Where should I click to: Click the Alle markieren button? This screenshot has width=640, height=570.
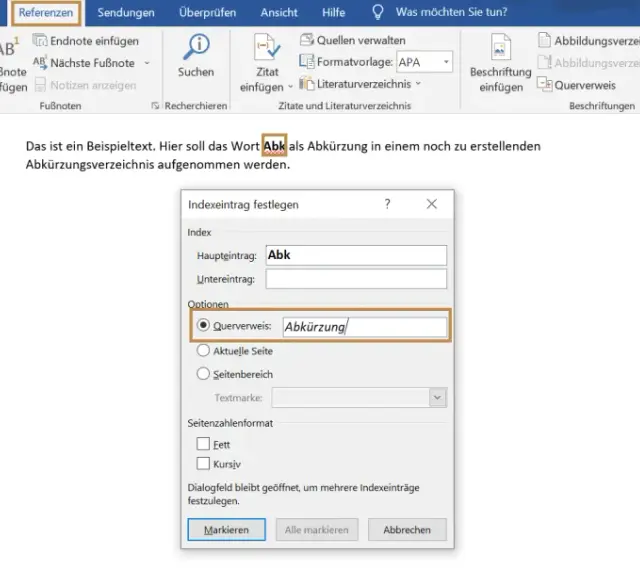(x=317, y=530)
